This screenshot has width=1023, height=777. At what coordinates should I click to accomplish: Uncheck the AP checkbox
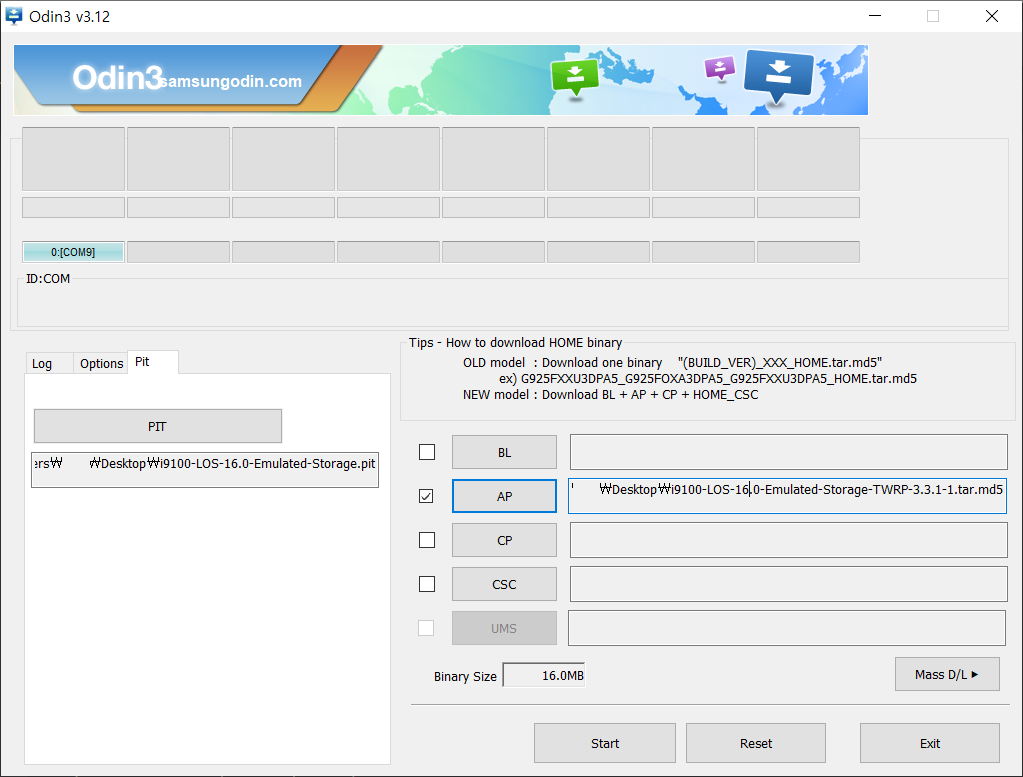[426, 496]
